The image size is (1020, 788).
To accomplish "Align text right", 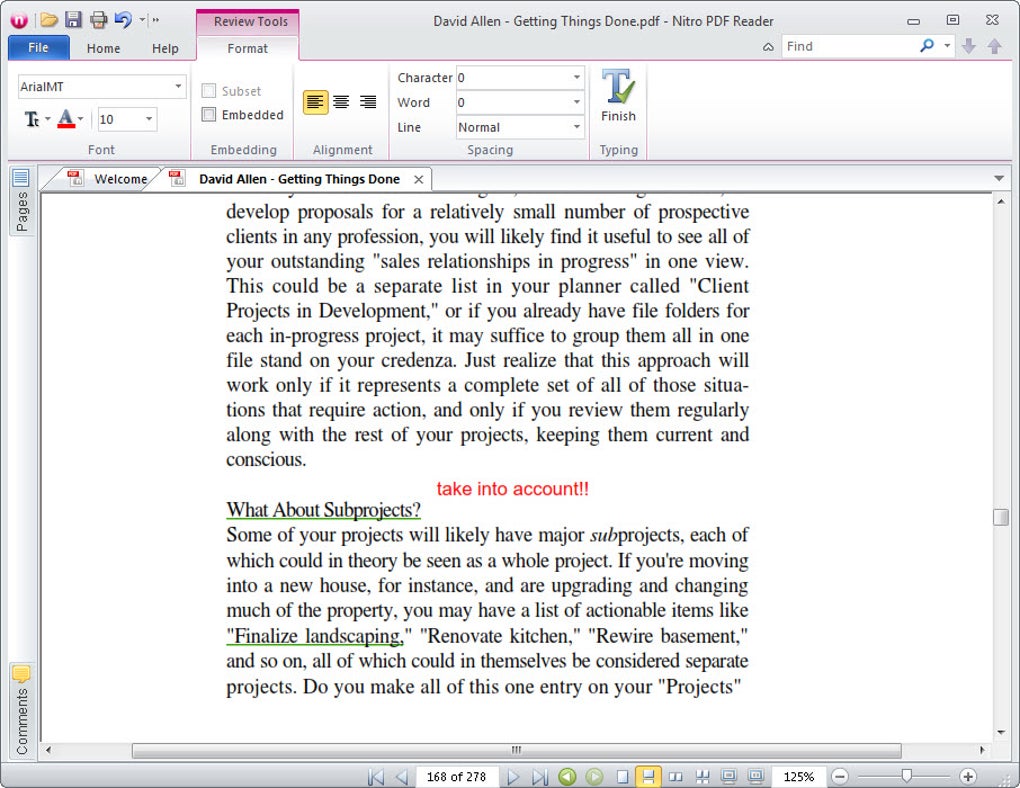I will click(x=368, y=102).
